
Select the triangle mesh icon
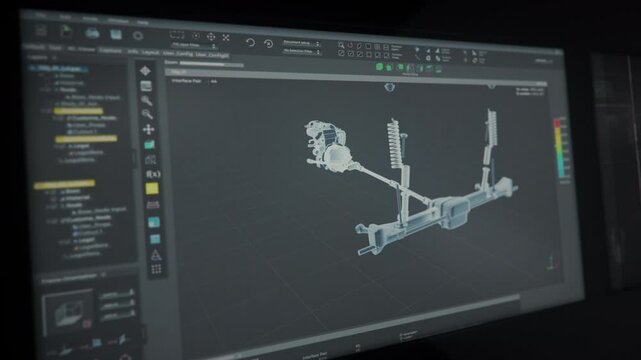pyautogui.click(x=156, y=255)
